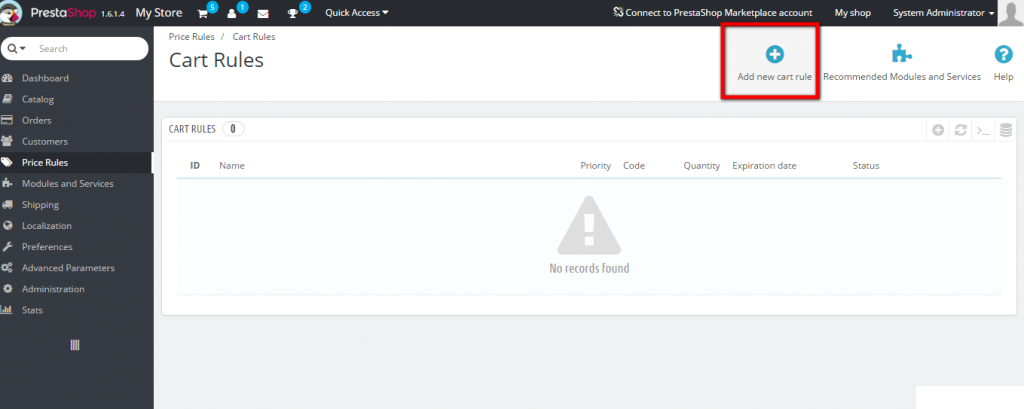Screen dimensions: 1024x409
Task: Click the Administration gear icon
Action: [x=7, y=289]
